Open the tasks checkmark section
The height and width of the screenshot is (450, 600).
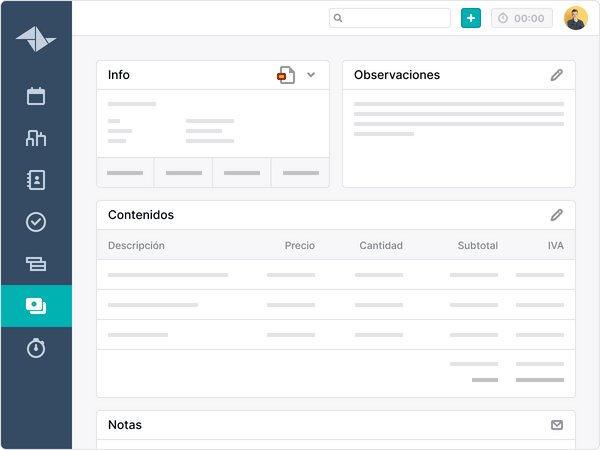pos(36,222)
